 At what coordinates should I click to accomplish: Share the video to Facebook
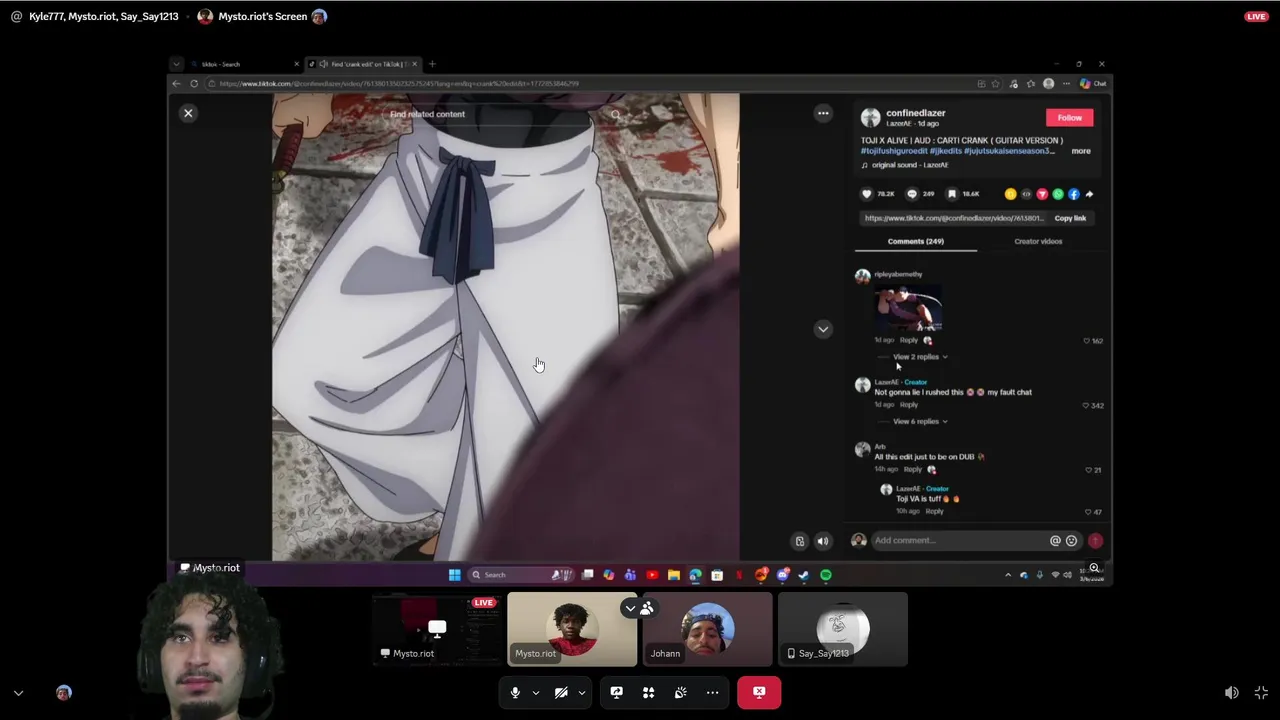[x=1074, y=194]
